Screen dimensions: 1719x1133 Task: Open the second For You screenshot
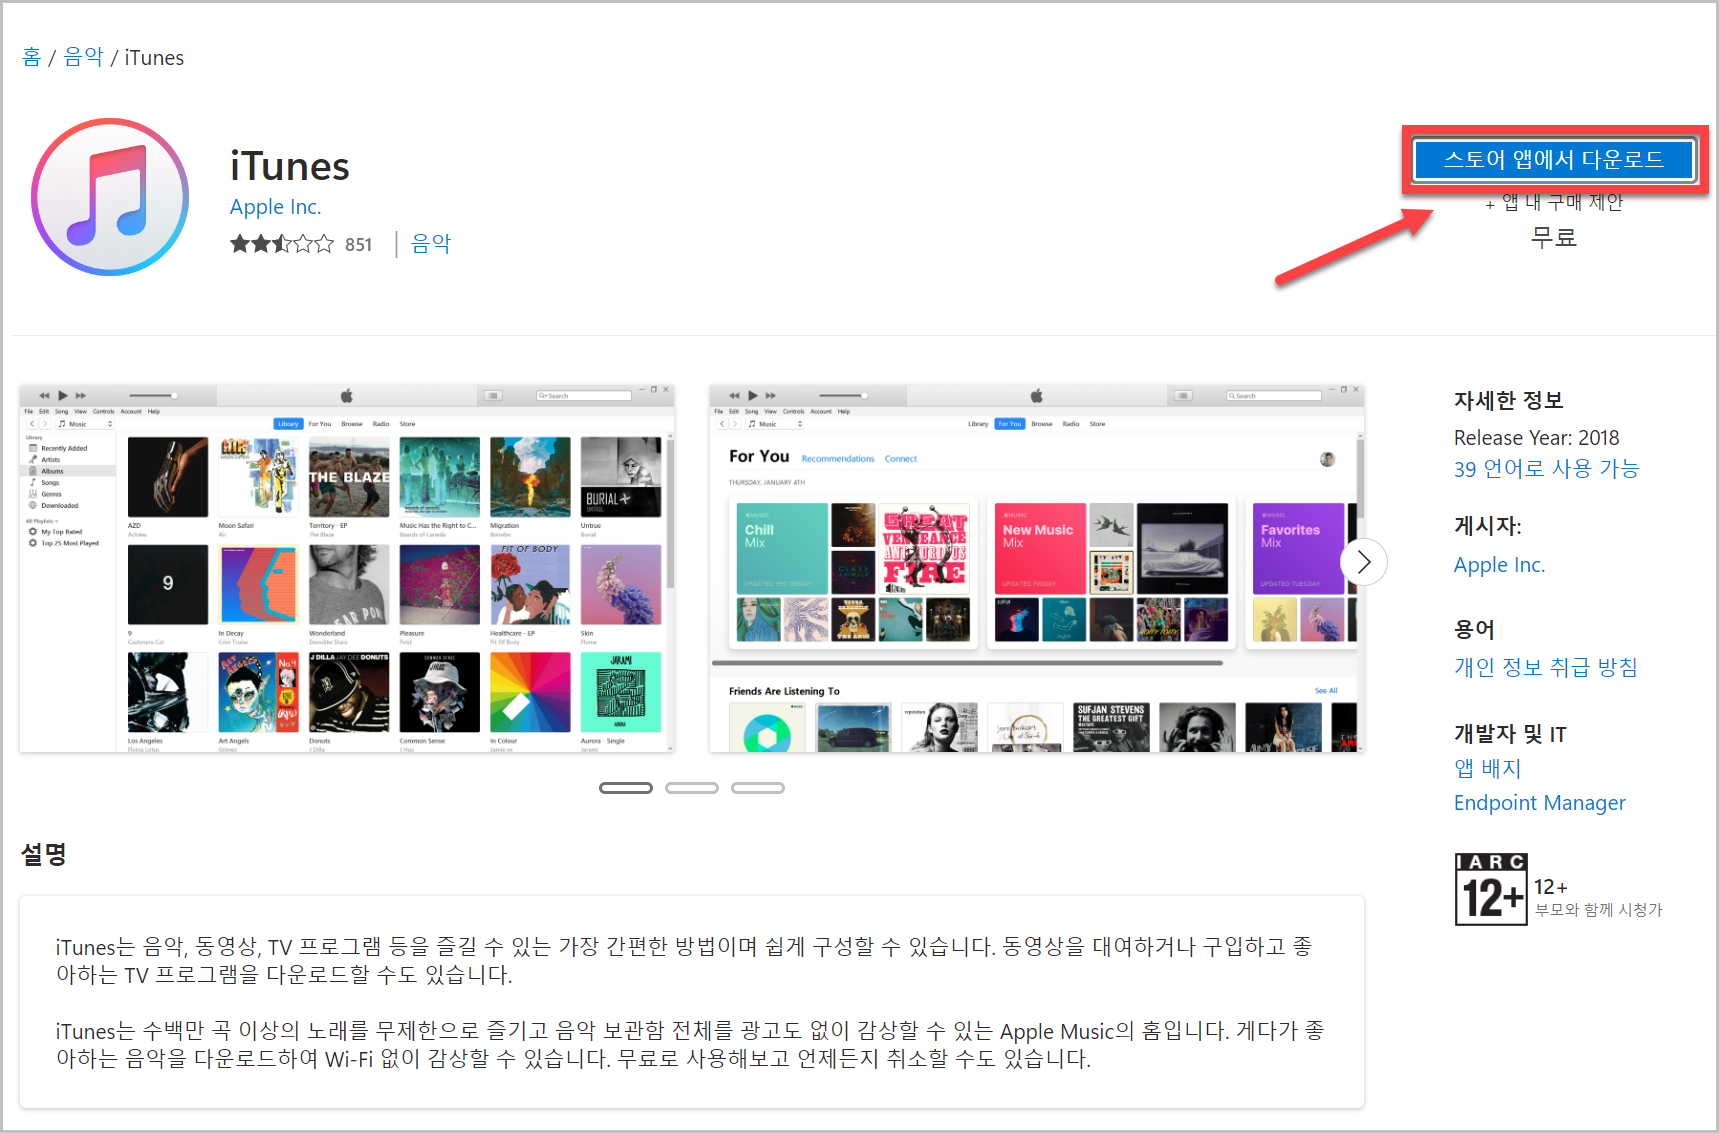click(1036, 568)
